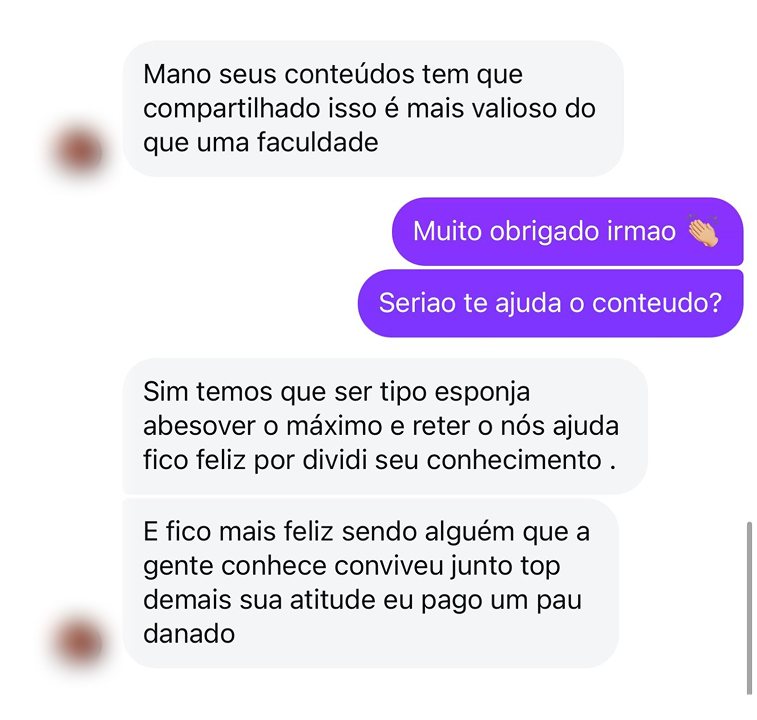Viewport: 757px width, 720px height.
Task: Click the word 'Mano' starting the chat
Action: 177,75
